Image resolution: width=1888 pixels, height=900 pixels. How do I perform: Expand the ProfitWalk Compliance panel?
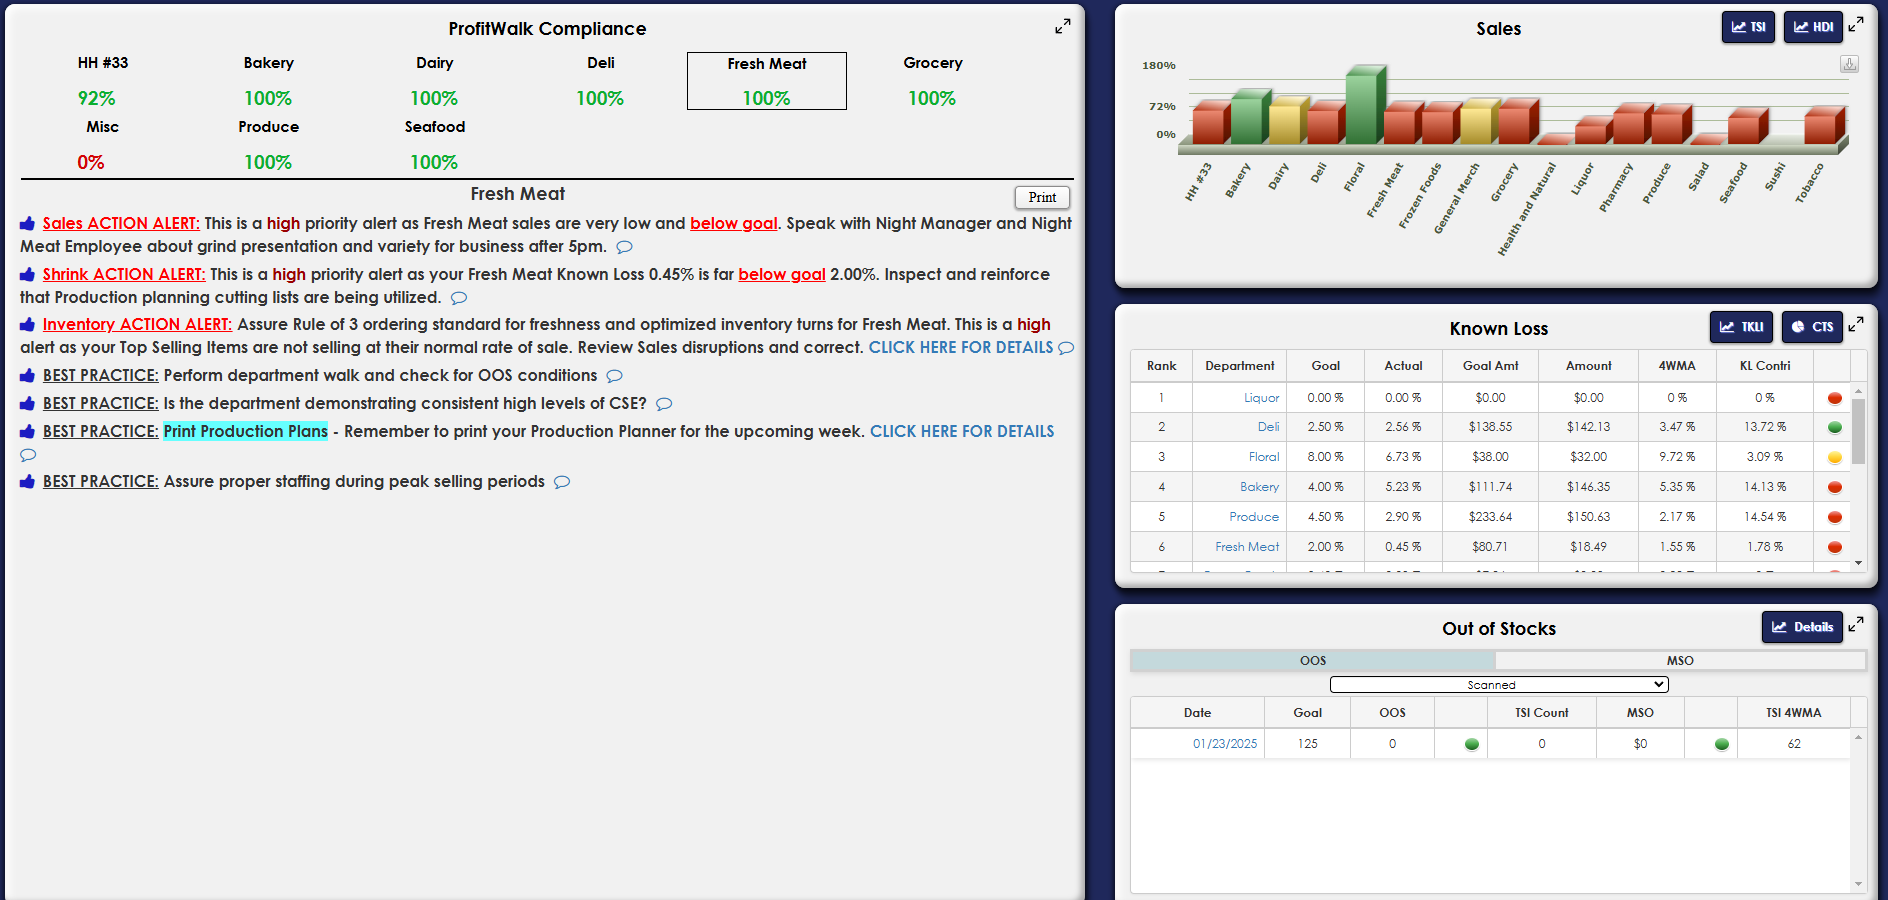point(1062,27)
